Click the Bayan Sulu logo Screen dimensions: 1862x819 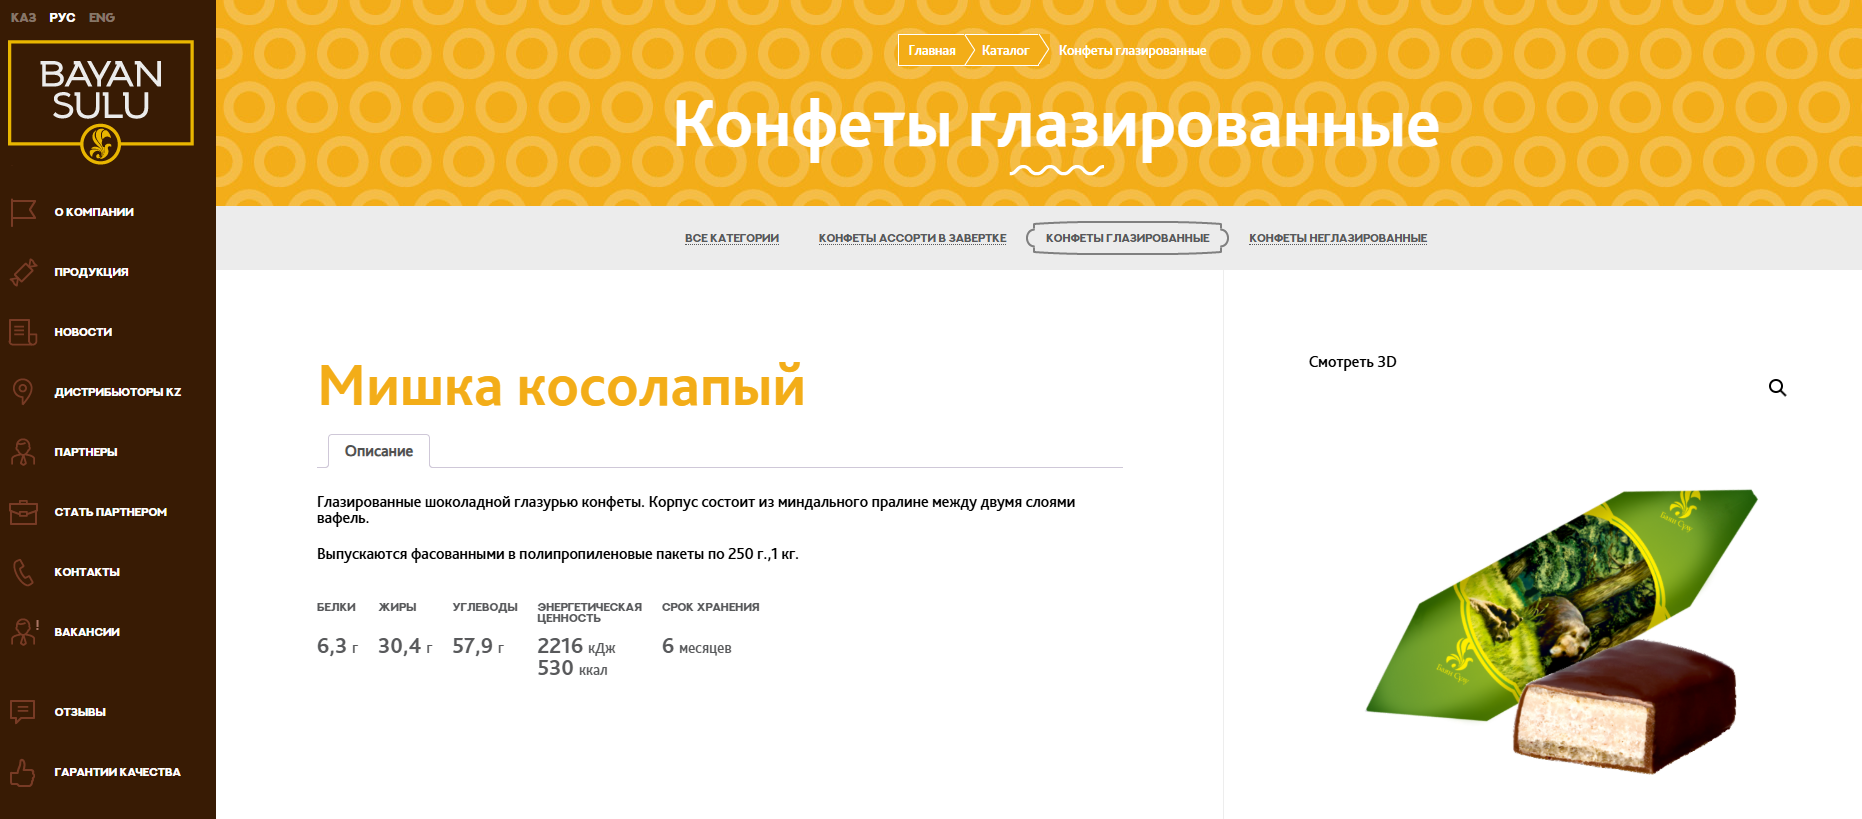tap(101, 101)
